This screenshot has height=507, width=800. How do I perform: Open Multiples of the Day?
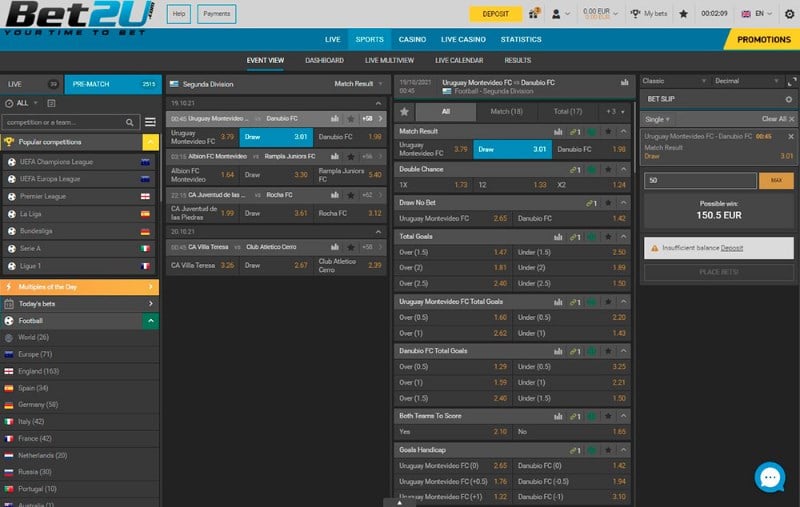coord(80,287)
